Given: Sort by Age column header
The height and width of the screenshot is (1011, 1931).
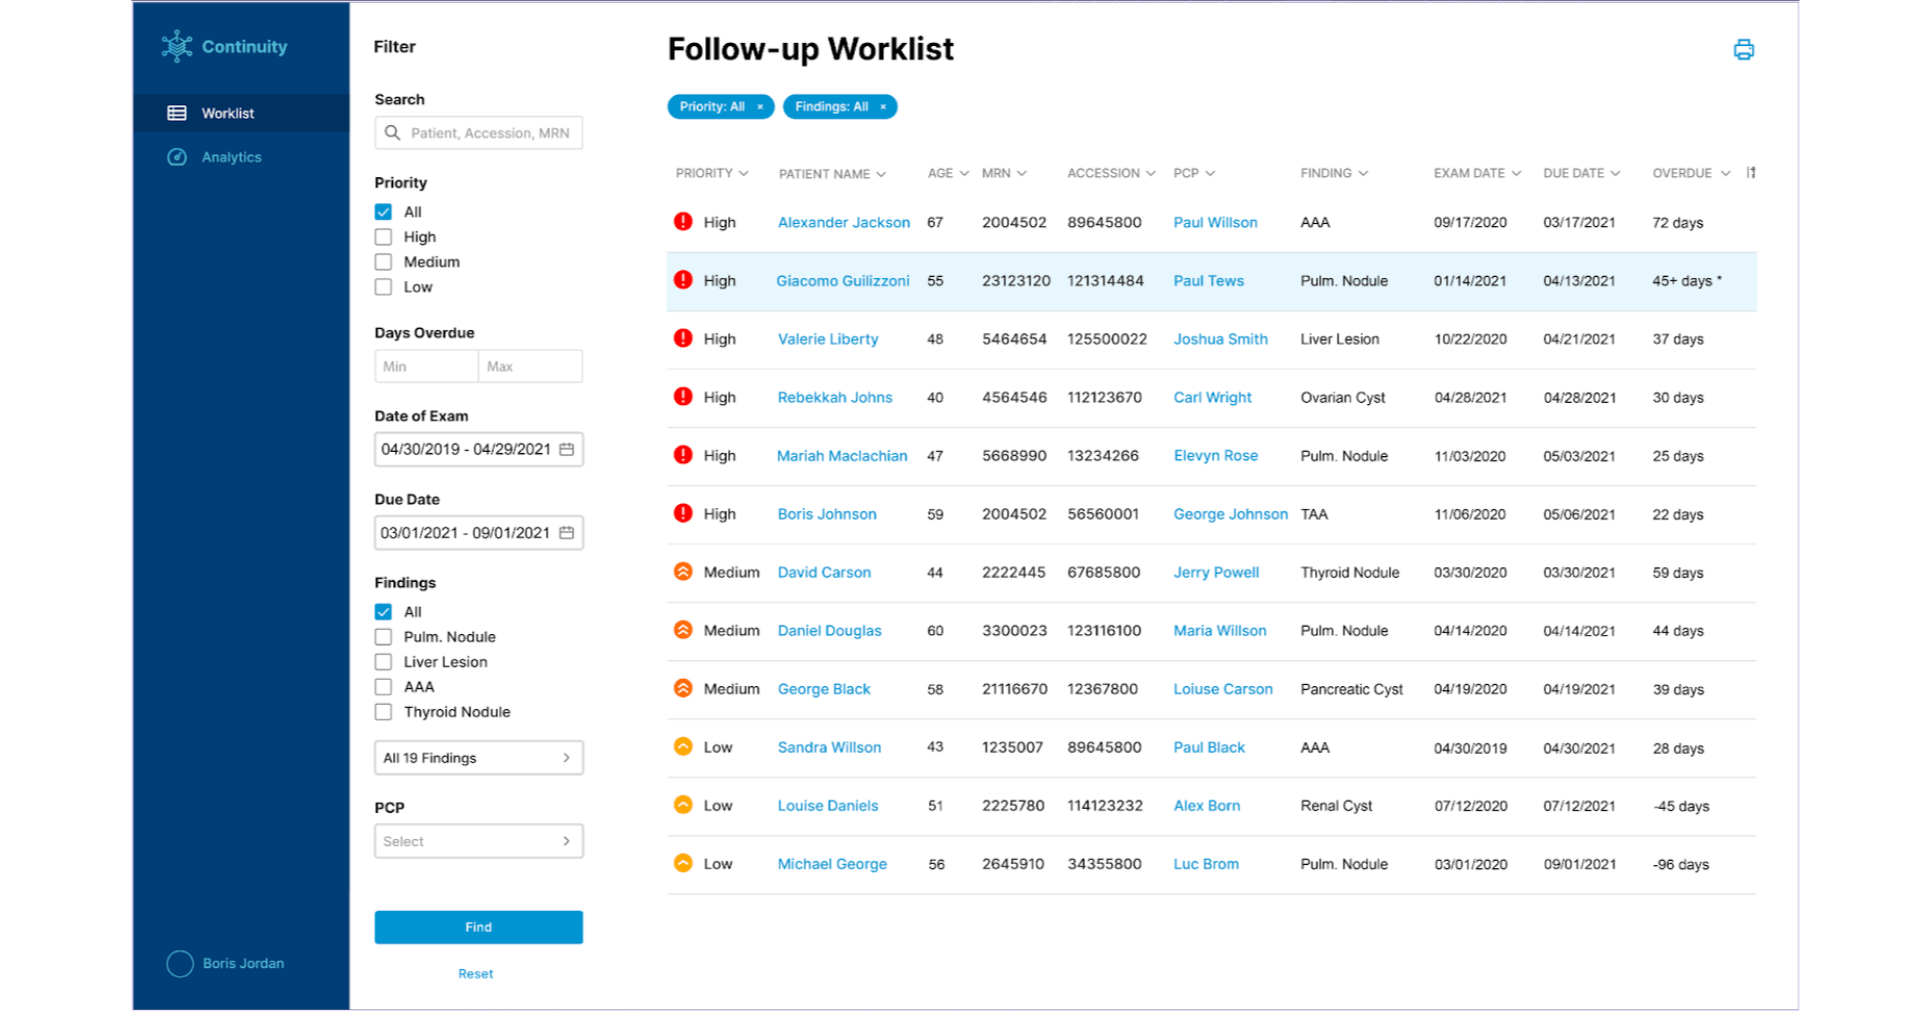Looking at the screenshot, I should pos(948,173).
